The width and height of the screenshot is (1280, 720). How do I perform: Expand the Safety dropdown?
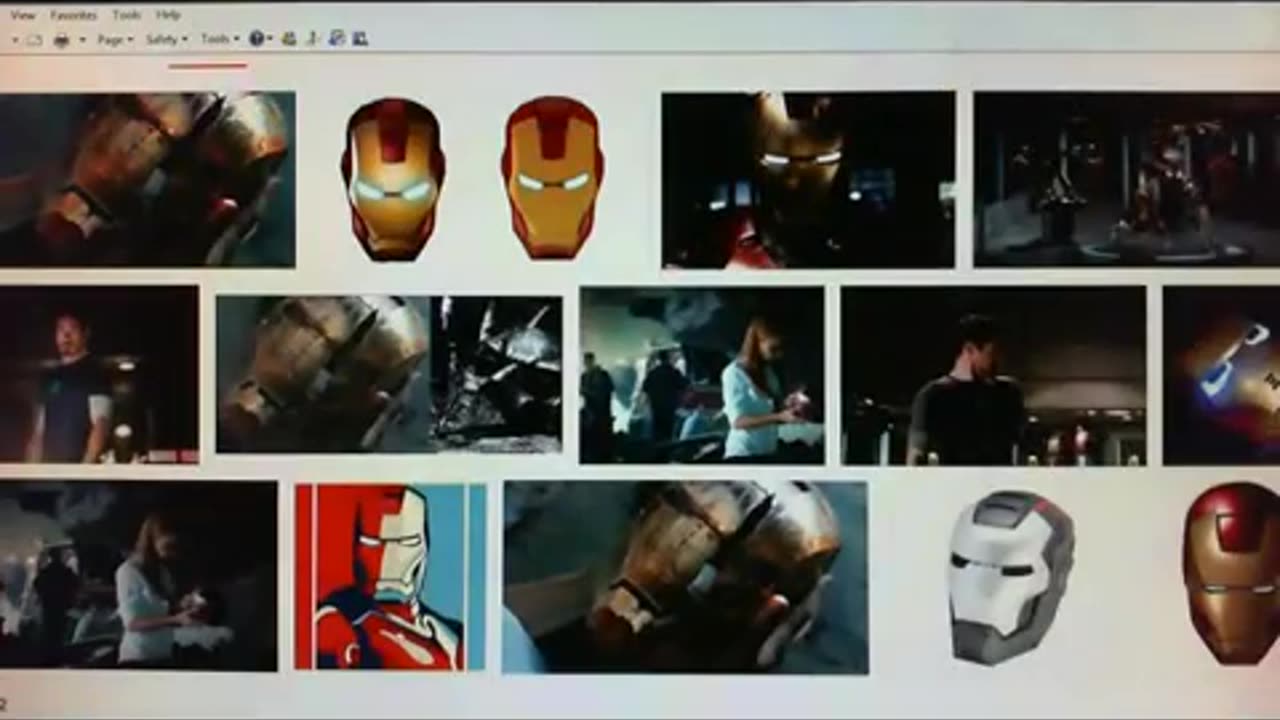pos(167,40)
